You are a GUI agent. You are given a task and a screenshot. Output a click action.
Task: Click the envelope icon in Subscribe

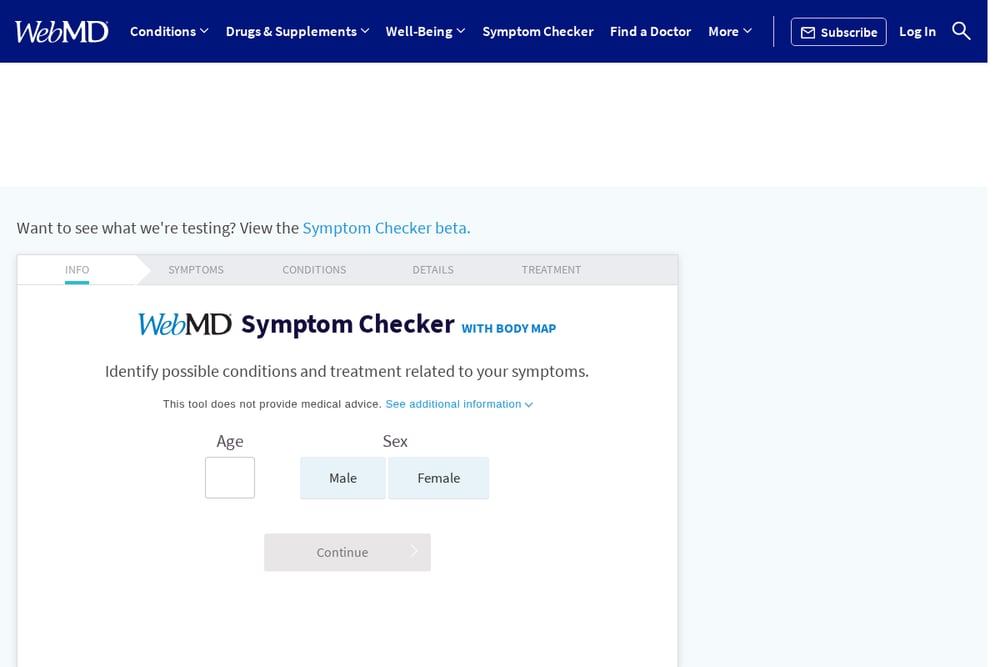807,33
